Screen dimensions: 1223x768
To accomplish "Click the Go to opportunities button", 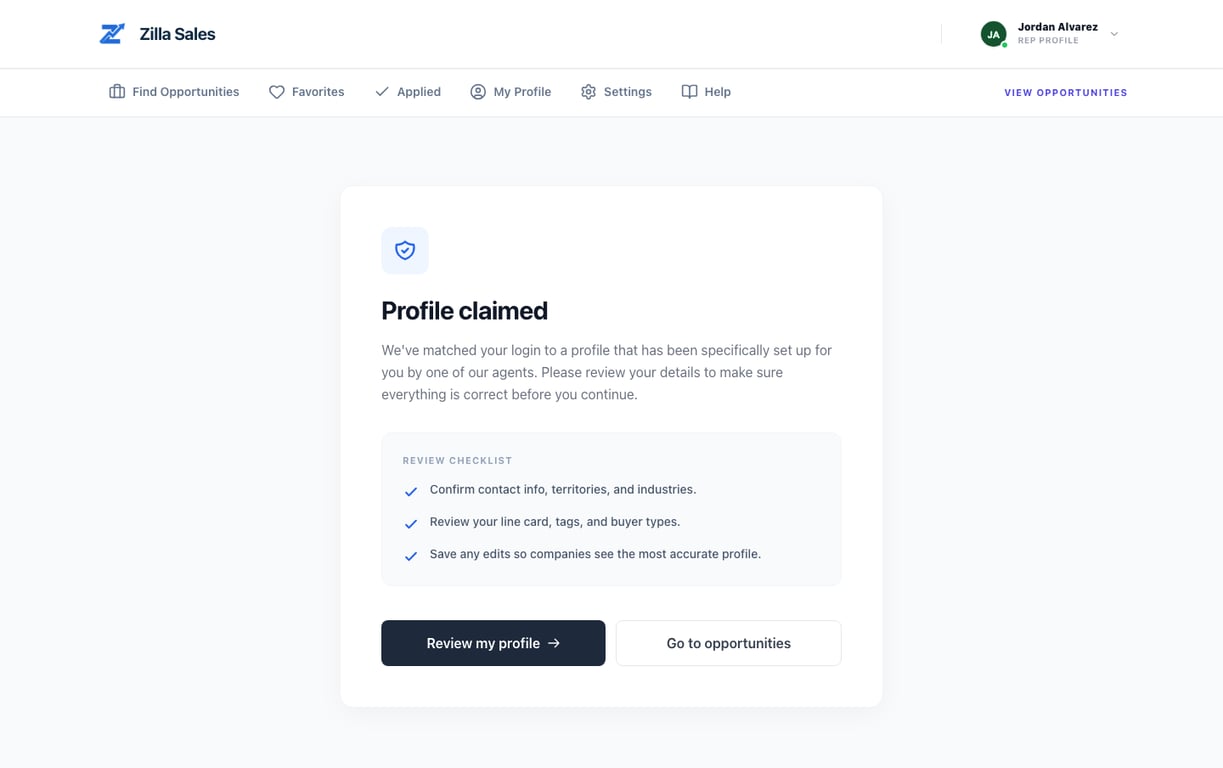I will [728, 643].
